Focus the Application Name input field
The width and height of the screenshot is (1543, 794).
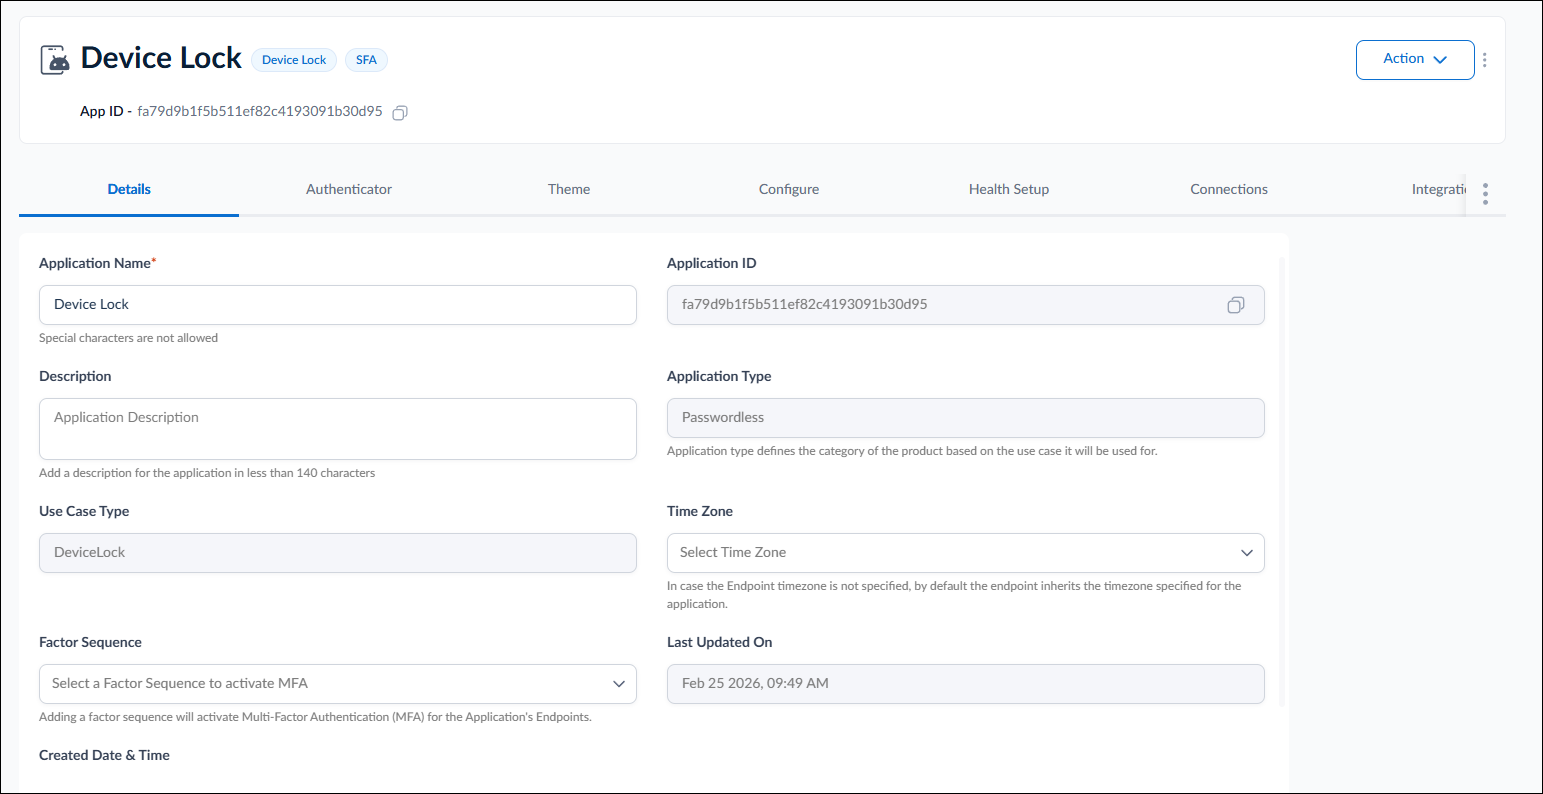[x=338, y=305]
